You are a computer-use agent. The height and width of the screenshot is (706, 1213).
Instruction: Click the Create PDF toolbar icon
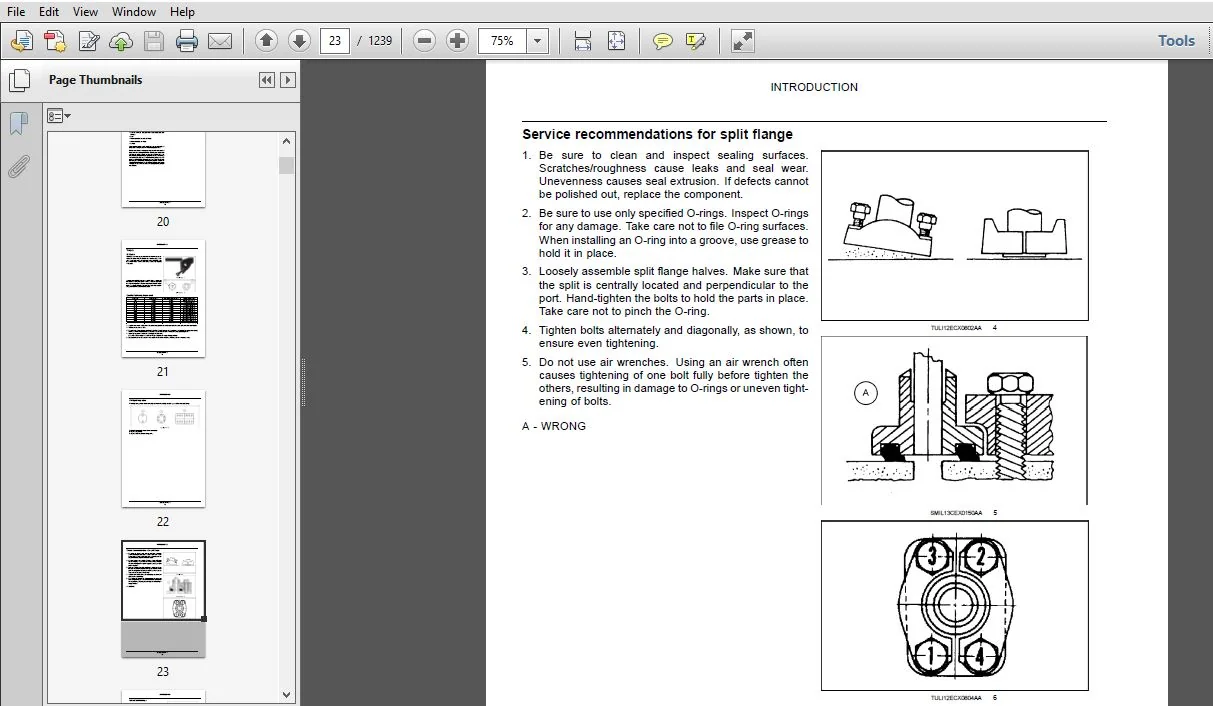point(55,41)
